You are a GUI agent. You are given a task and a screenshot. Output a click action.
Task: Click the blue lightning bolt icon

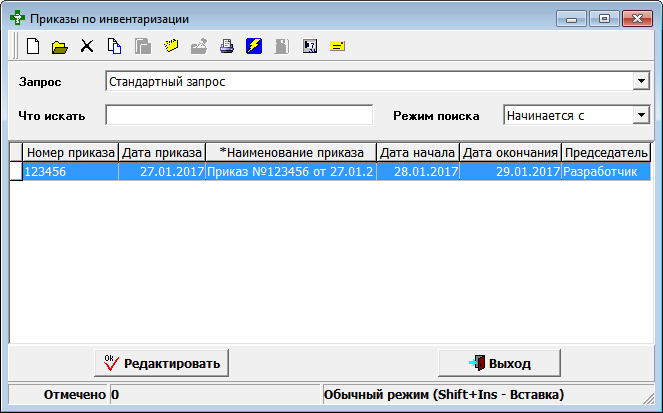pos(254,46)
